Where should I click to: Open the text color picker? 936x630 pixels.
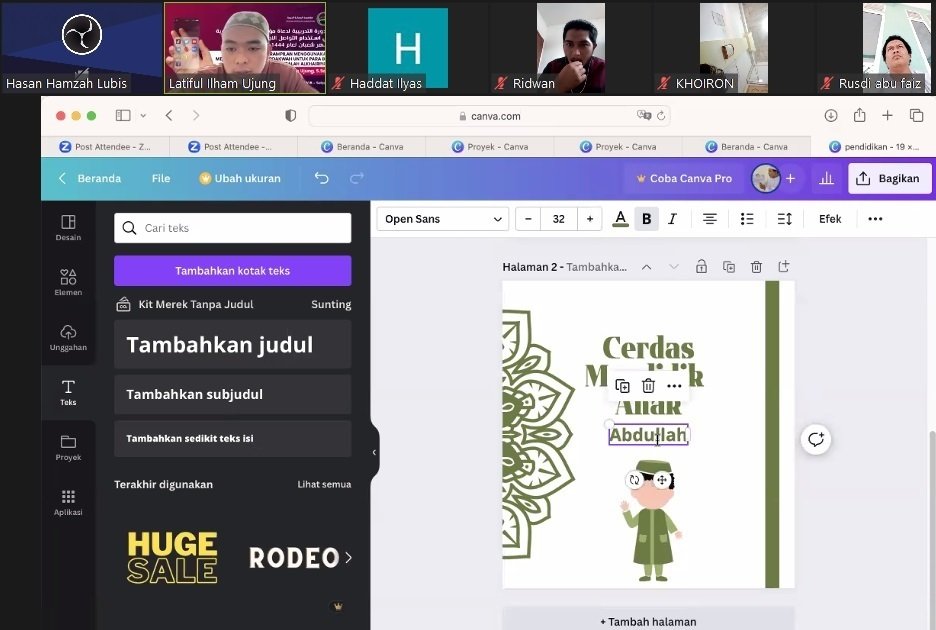pos(620,219)
